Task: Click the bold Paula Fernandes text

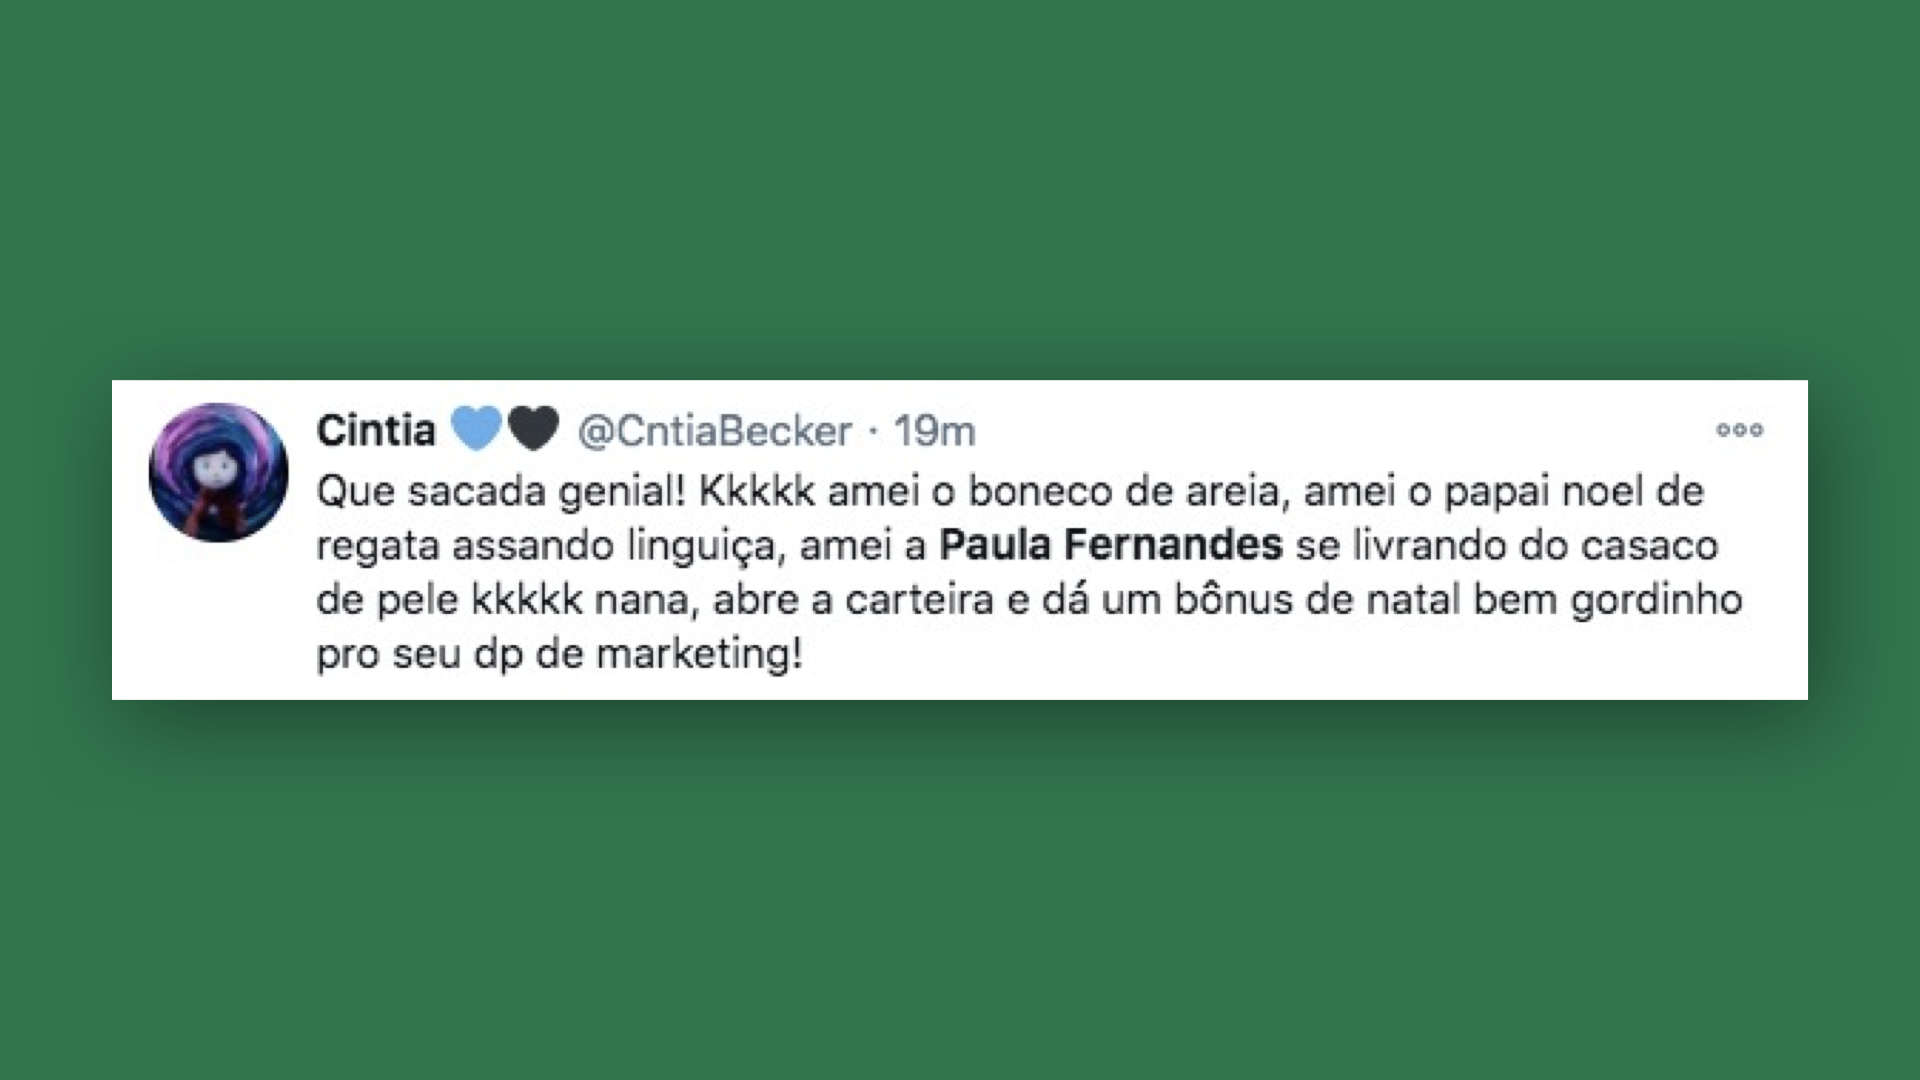Action: [x=1111, y=545]
